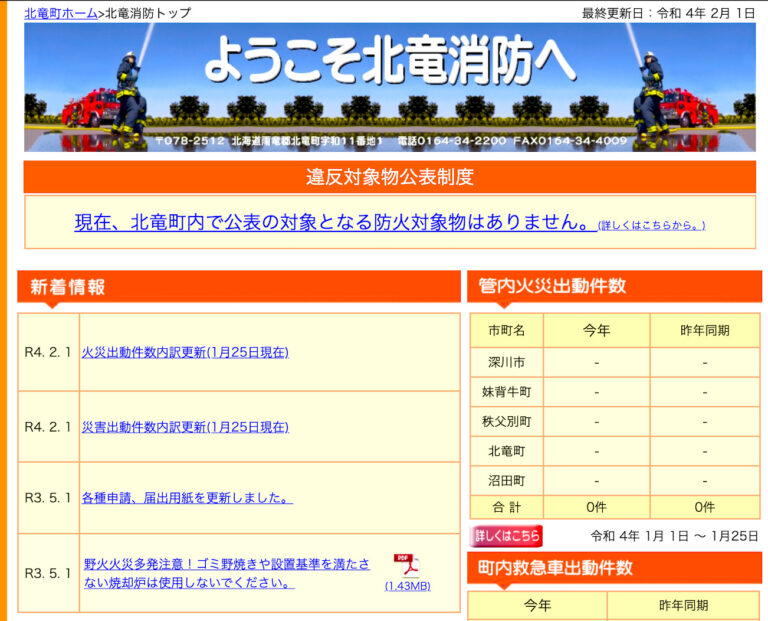Select the 町内救急車出動件数 section header
Screen dimensions: 768x621
click(613, 568)
